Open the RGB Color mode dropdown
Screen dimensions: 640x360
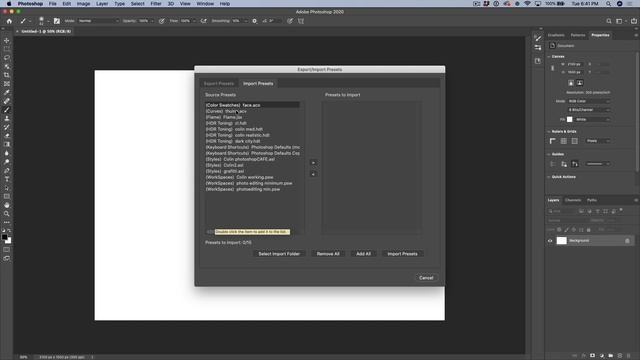[589, 101]
